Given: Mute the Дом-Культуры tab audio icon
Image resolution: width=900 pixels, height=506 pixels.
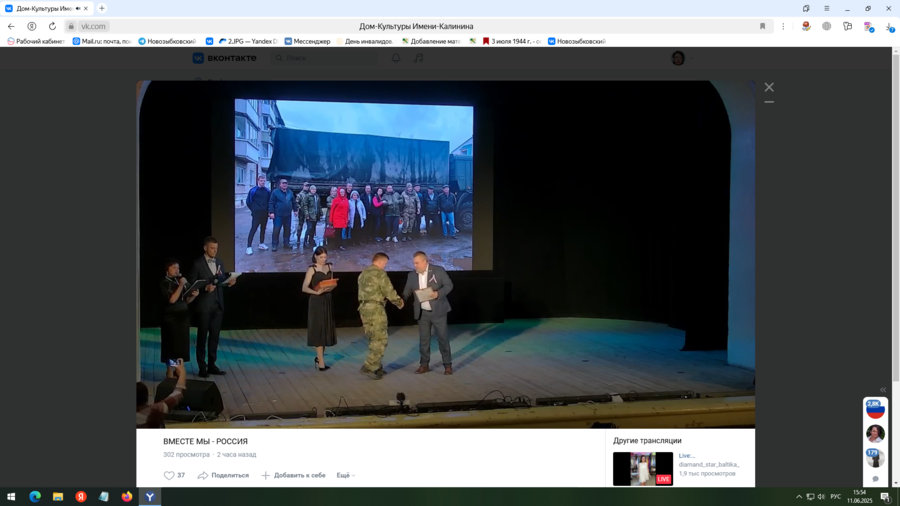Looking at the screenshot, I should point(77,8).
